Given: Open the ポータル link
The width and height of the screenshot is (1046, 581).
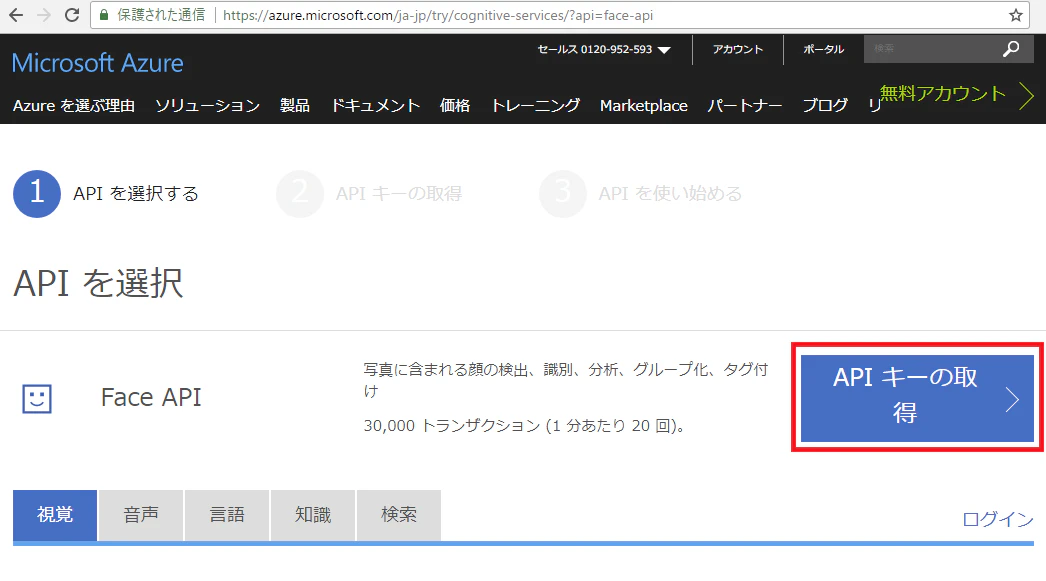Looking at the screenshot, I should 823,49.
